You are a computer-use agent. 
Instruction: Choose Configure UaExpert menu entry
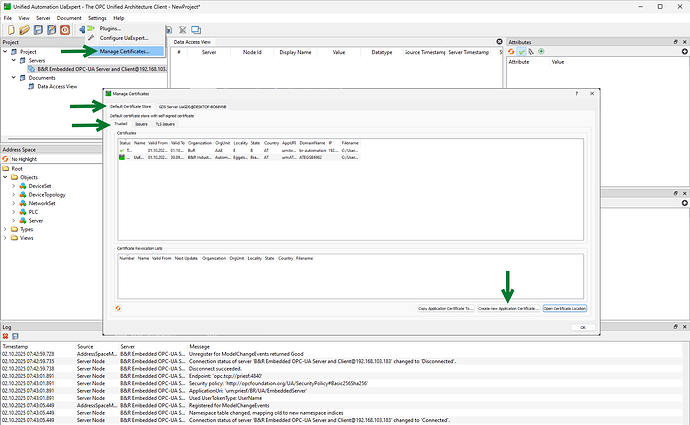[x=125, y=38]
